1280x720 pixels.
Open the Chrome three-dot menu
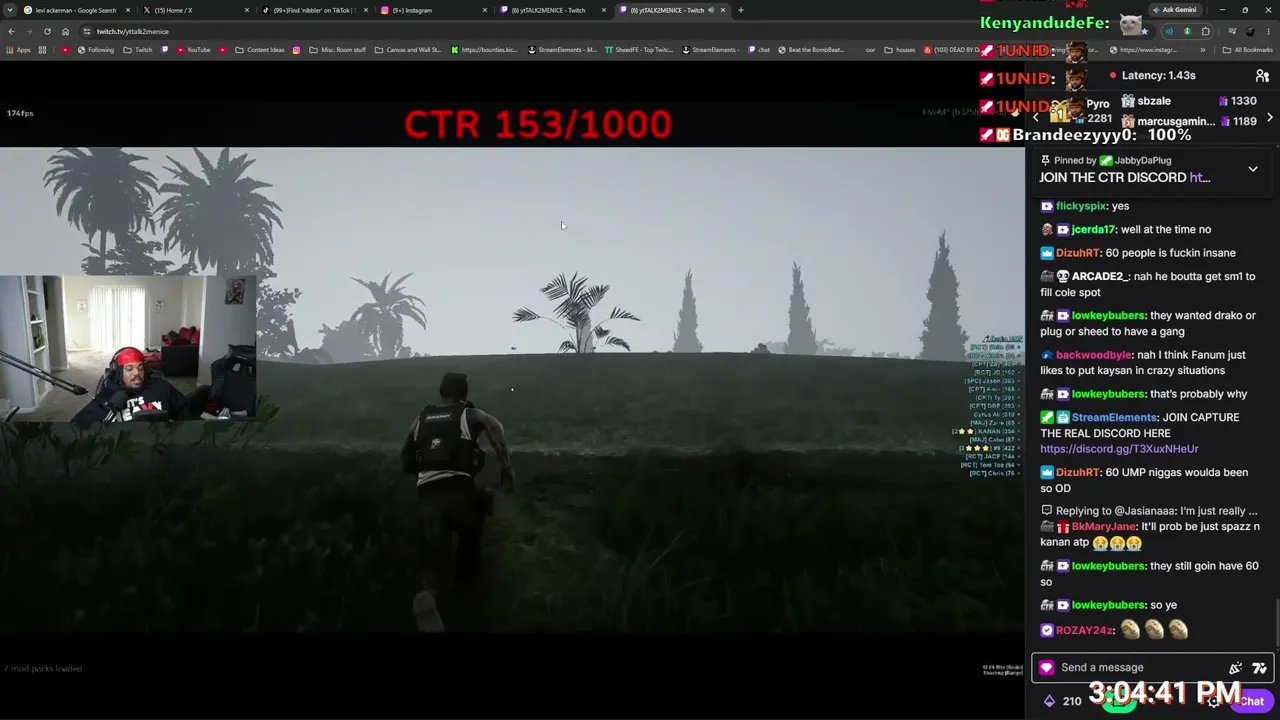point(1268,31)
